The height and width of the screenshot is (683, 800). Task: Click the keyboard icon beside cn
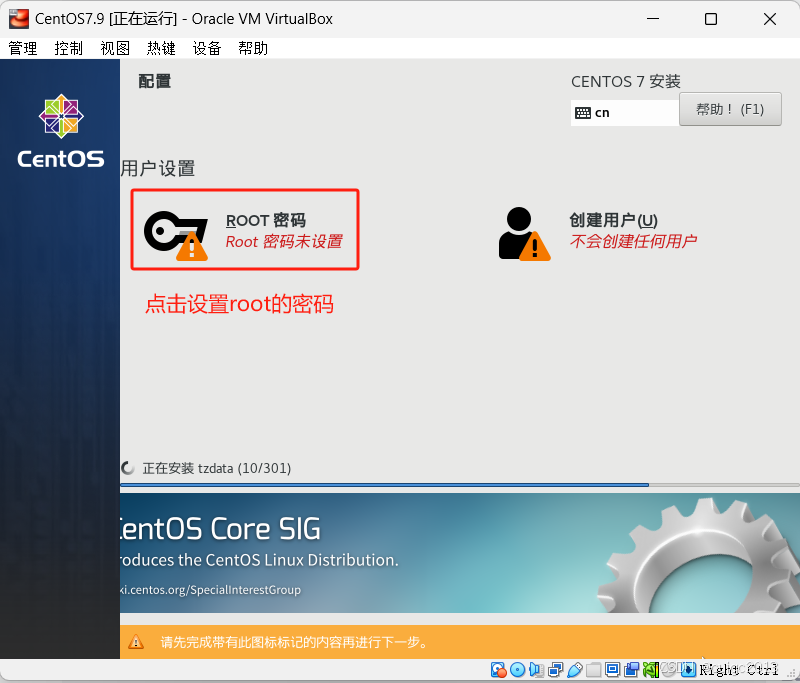583,113
